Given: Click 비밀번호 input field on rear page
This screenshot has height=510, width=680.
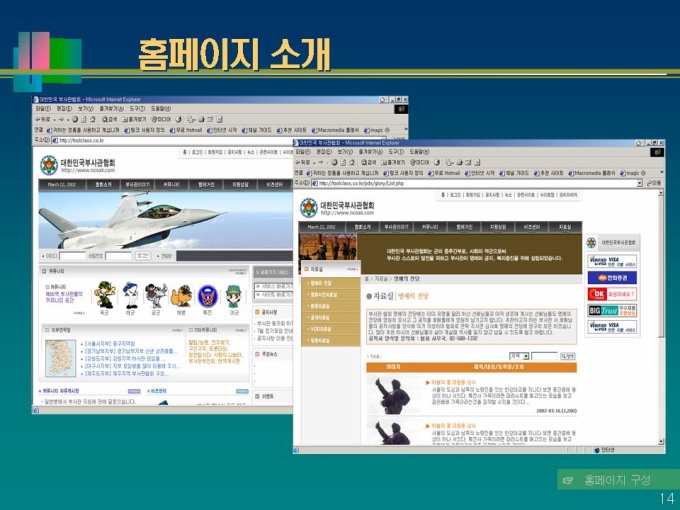Looking at the screenshot, I should click(x=118, y=256).
